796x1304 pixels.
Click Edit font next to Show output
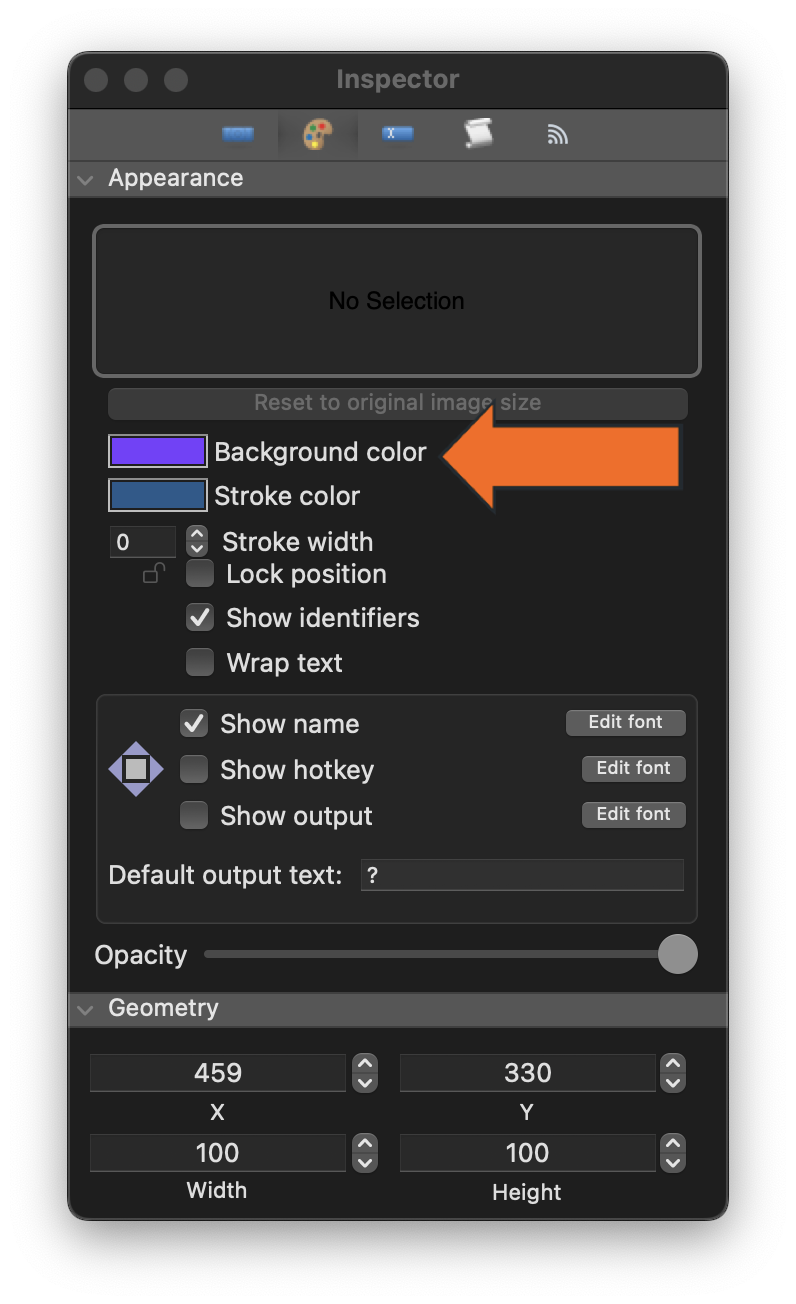pyautogui.click(x=633, y=814)
